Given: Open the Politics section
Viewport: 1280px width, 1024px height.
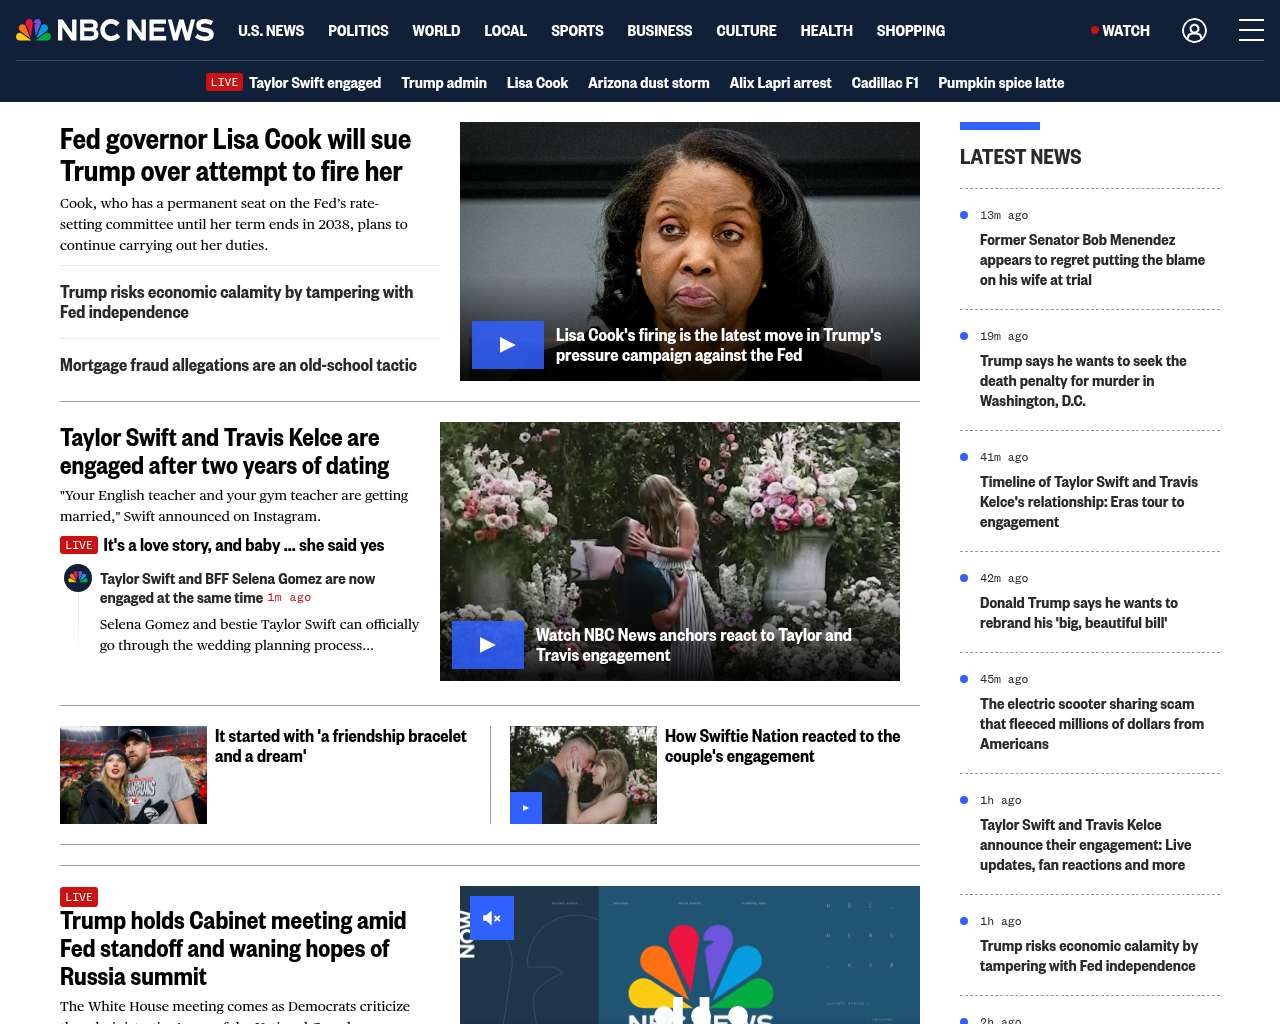Looking at the screenshot, I should click(358, 31).
